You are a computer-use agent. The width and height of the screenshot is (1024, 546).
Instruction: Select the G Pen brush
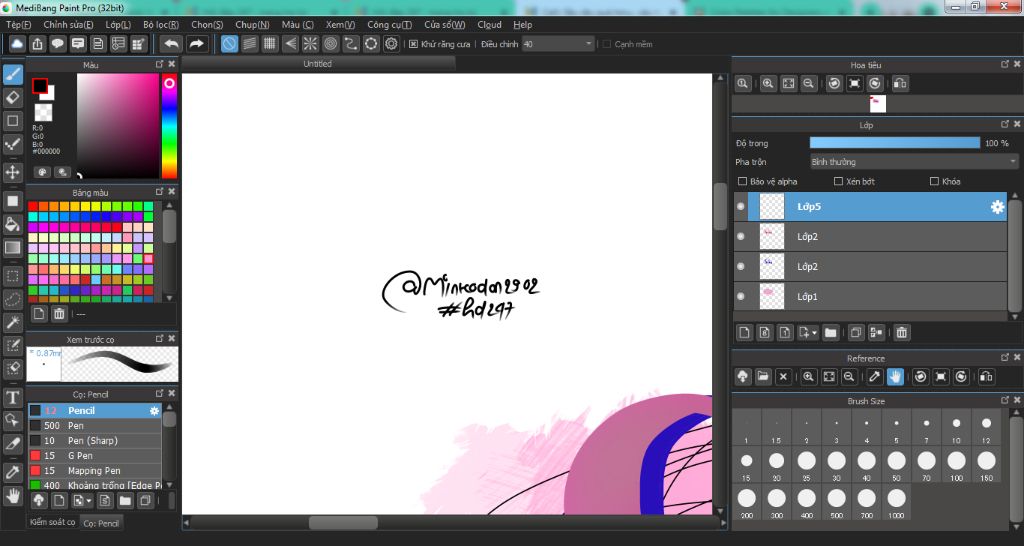pyautogui.click(x=95, y=456)
